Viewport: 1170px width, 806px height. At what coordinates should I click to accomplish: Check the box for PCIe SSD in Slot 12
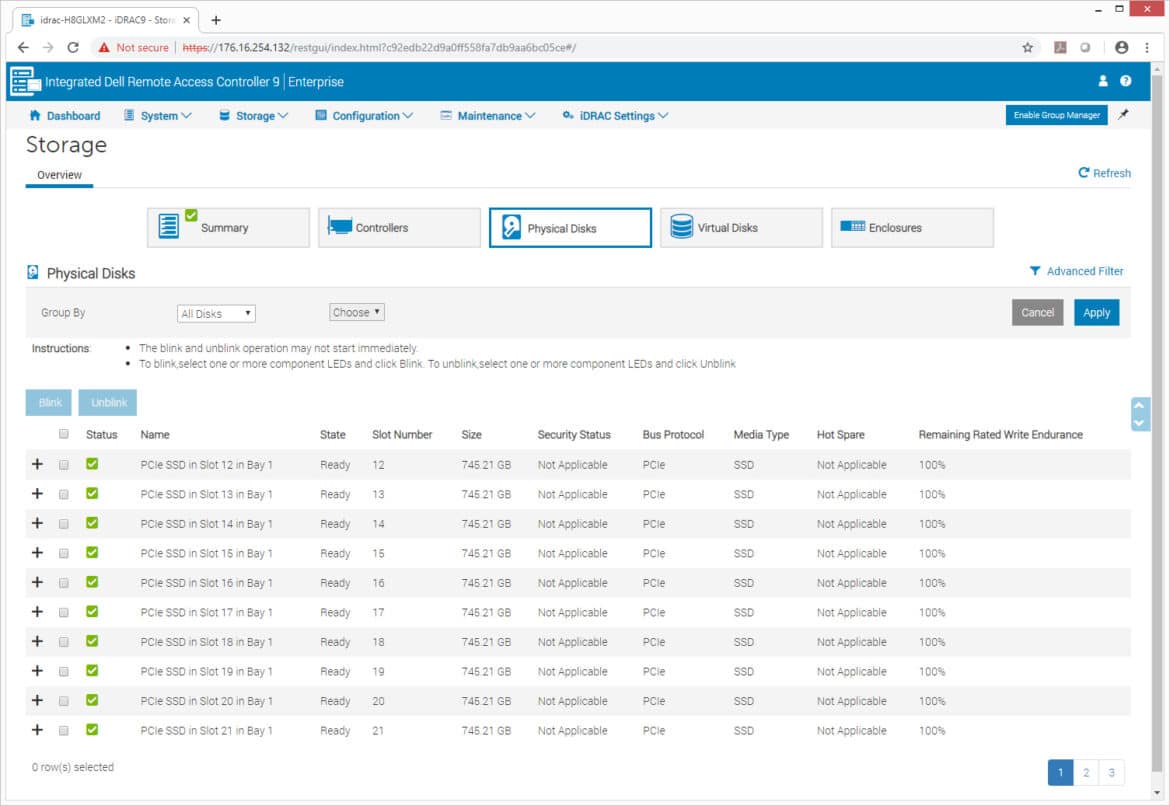[63, 465]
